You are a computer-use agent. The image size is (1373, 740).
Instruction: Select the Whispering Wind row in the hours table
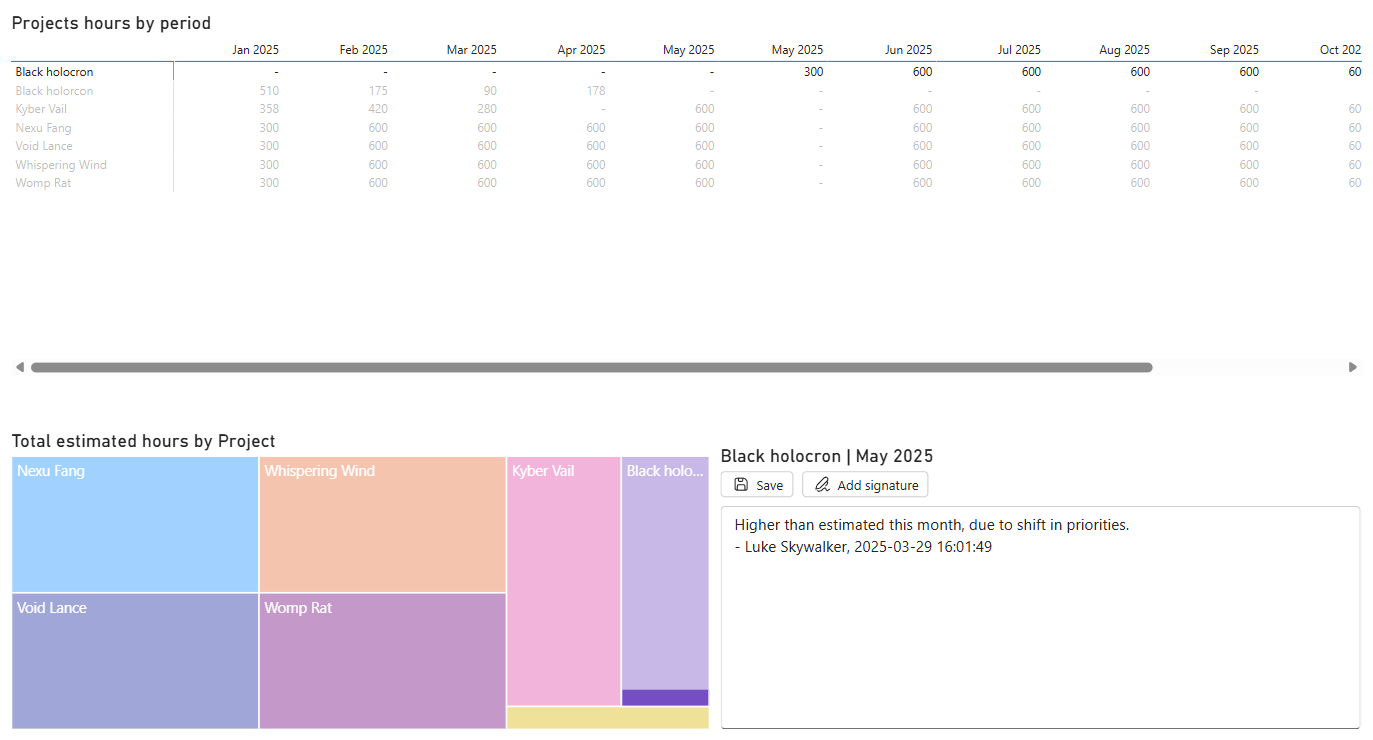click(x=61, y=165)
